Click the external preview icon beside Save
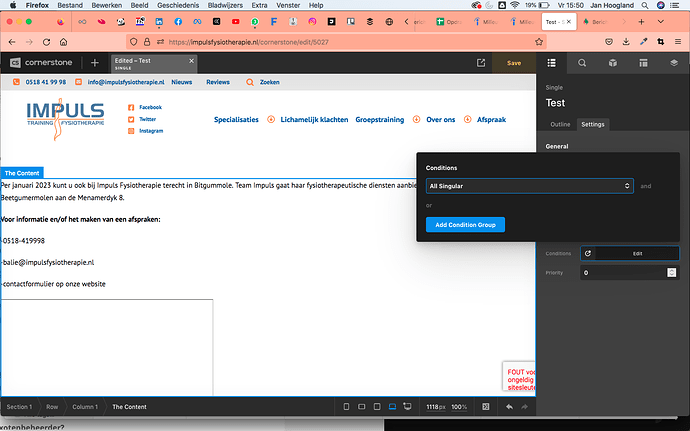Screen dimensions: 690x431 (x=481, y=62)
